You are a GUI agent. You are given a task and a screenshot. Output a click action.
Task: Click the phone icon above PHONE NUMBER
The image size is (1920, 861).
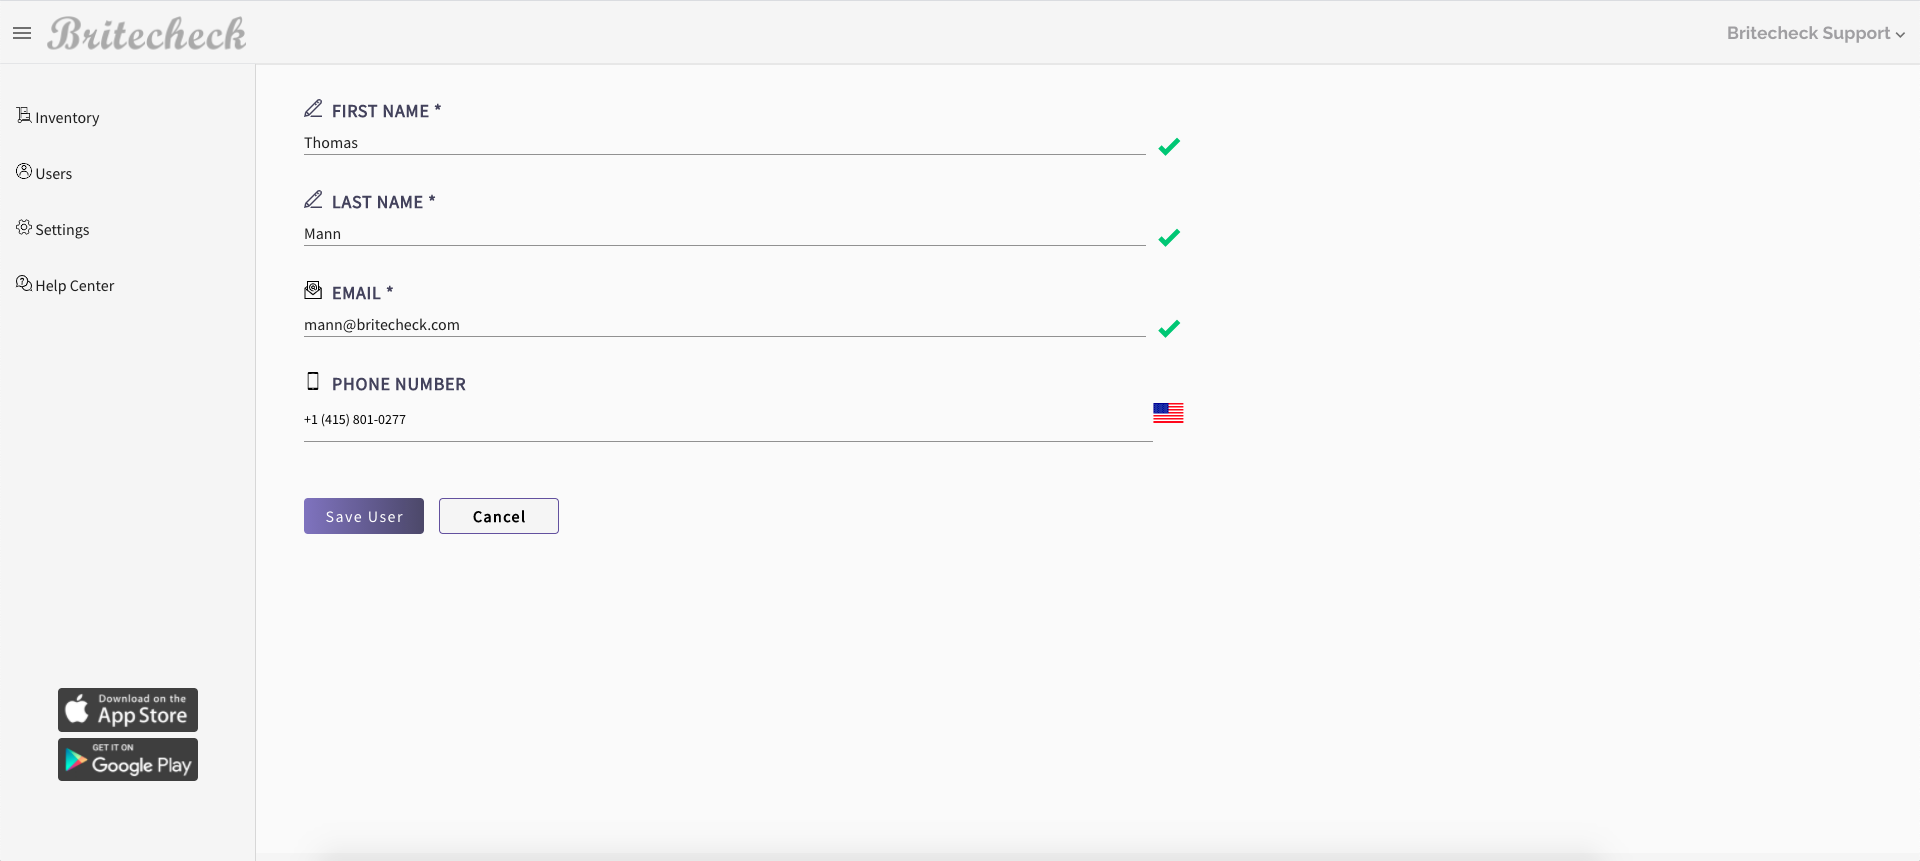click(x=313, y=380)
